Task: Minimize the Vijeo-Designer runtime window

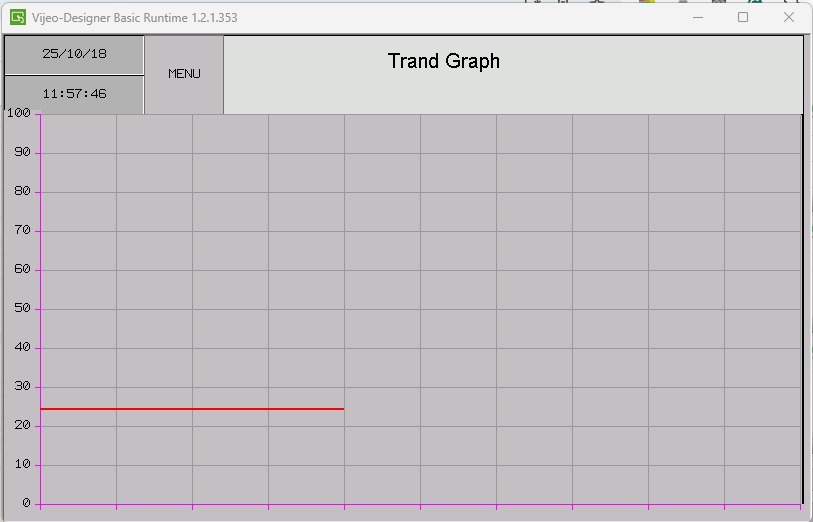Action: click(697, 17)
